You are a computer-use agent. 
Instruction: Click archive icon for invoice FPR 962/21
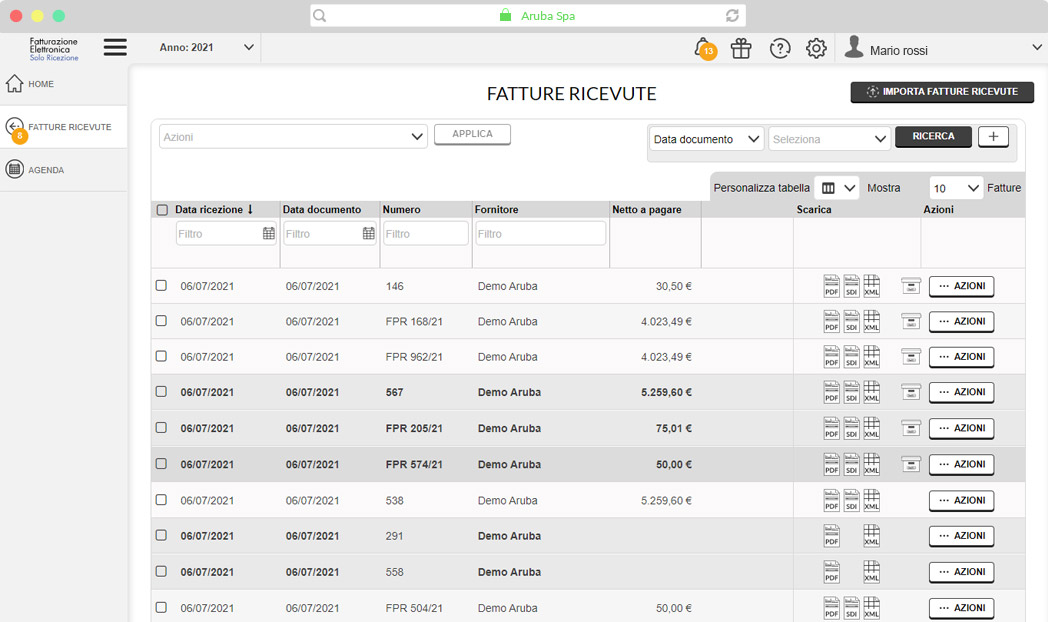click(x=910, y=357)
